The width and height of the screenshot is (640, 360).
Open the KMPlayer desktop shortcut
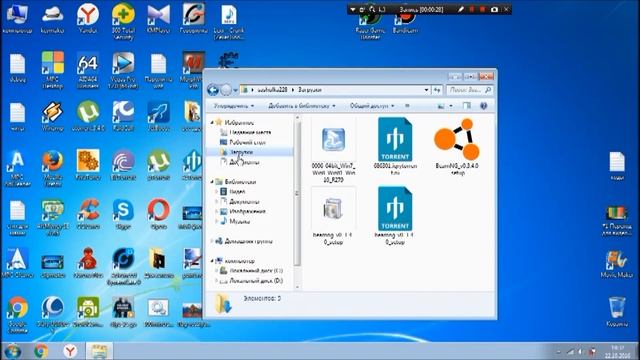158,18
